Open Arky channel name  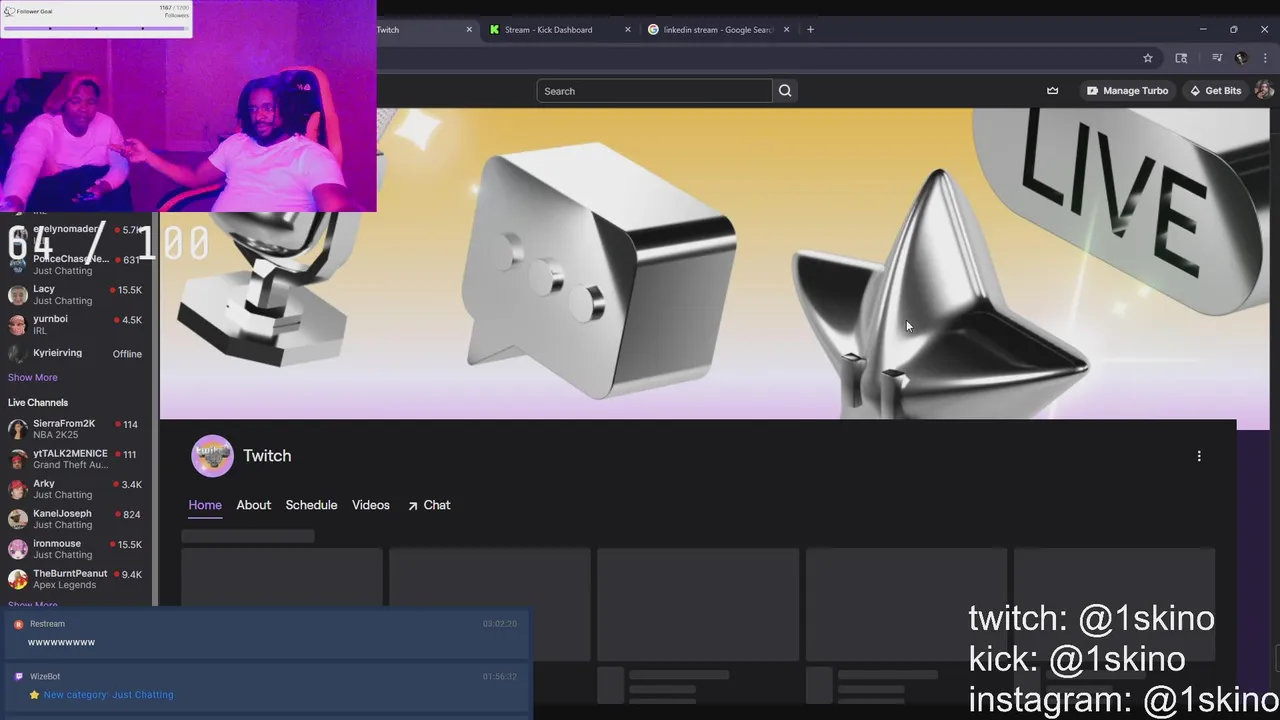pos(44,484)
